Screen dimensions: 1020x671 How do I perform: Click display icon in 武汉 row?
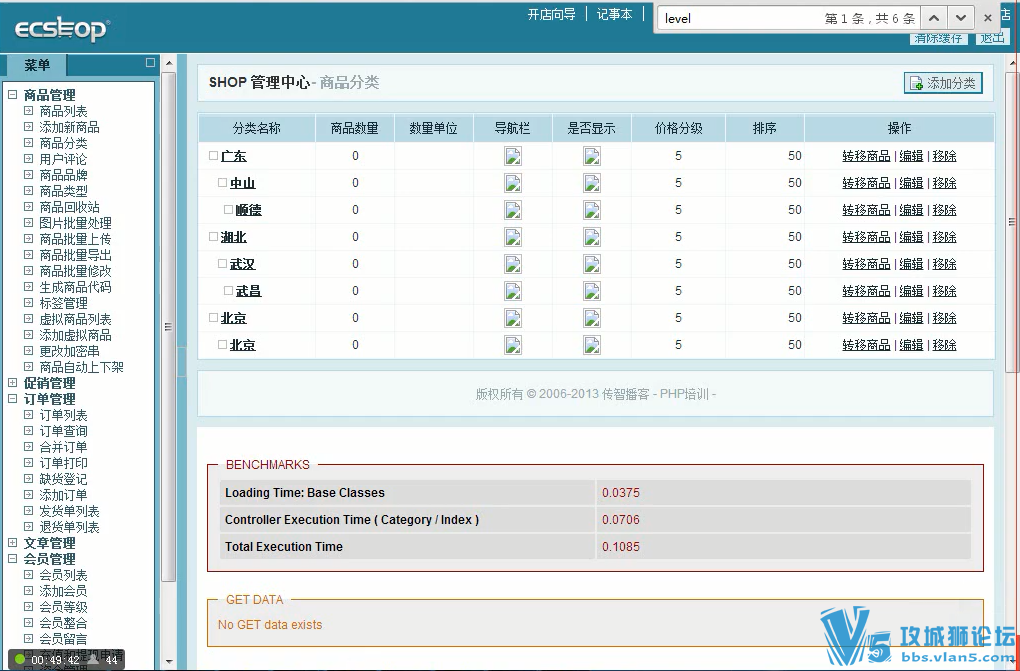[591, 264]
